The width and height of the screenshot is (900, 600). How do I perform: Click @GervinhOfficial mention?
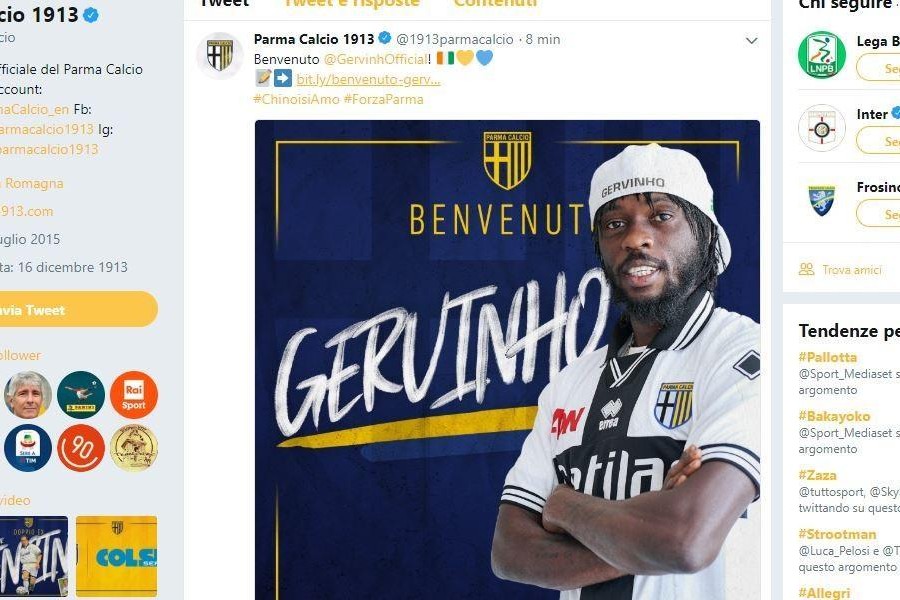(x=375, y=59)
